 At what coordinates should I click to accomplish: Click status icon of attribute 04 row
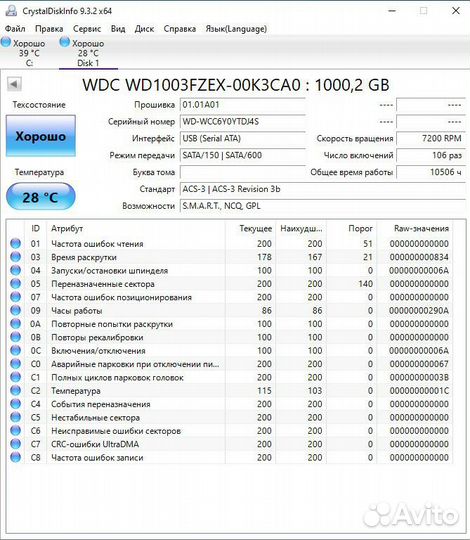15,270
